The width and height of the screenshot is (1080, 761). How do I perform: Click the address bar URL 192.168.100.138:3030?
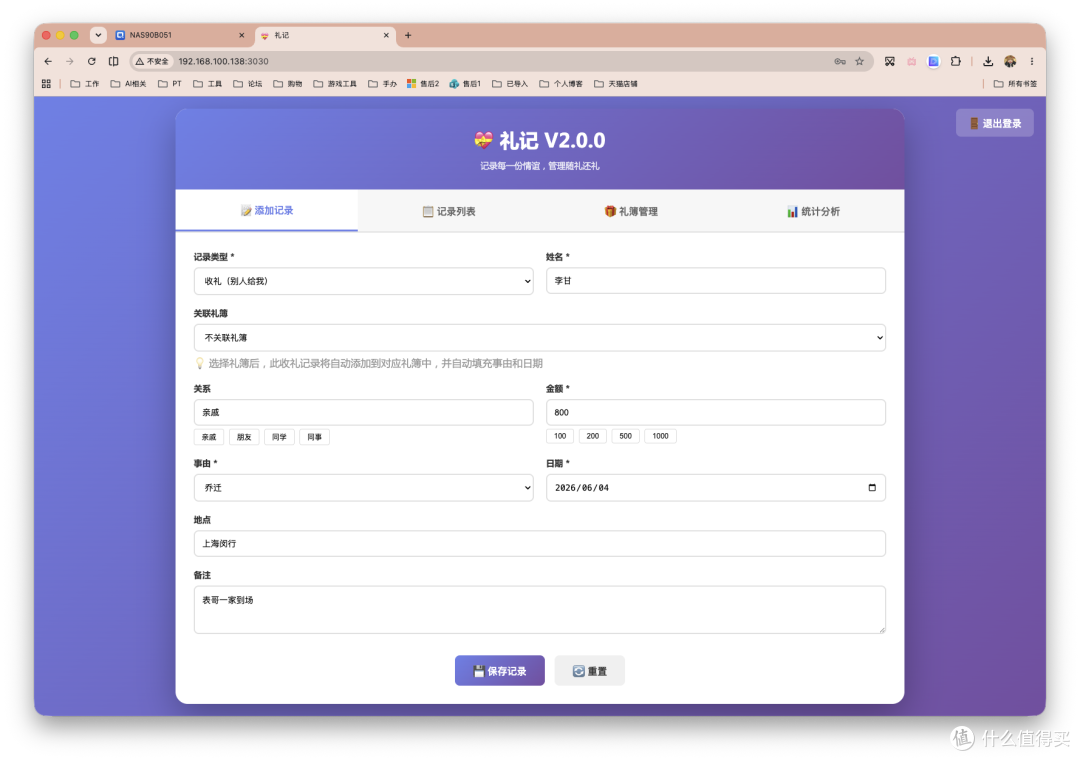223,61
